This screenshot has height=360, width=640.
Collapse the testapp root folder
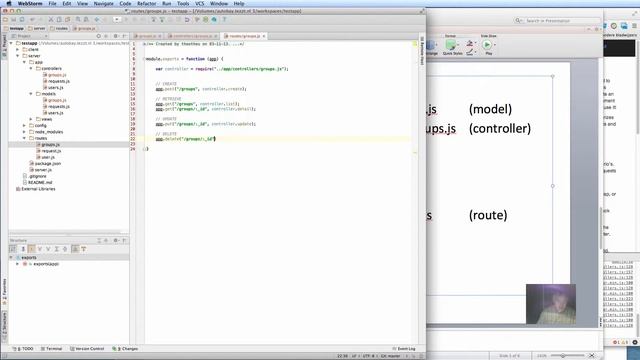point(11,43)
